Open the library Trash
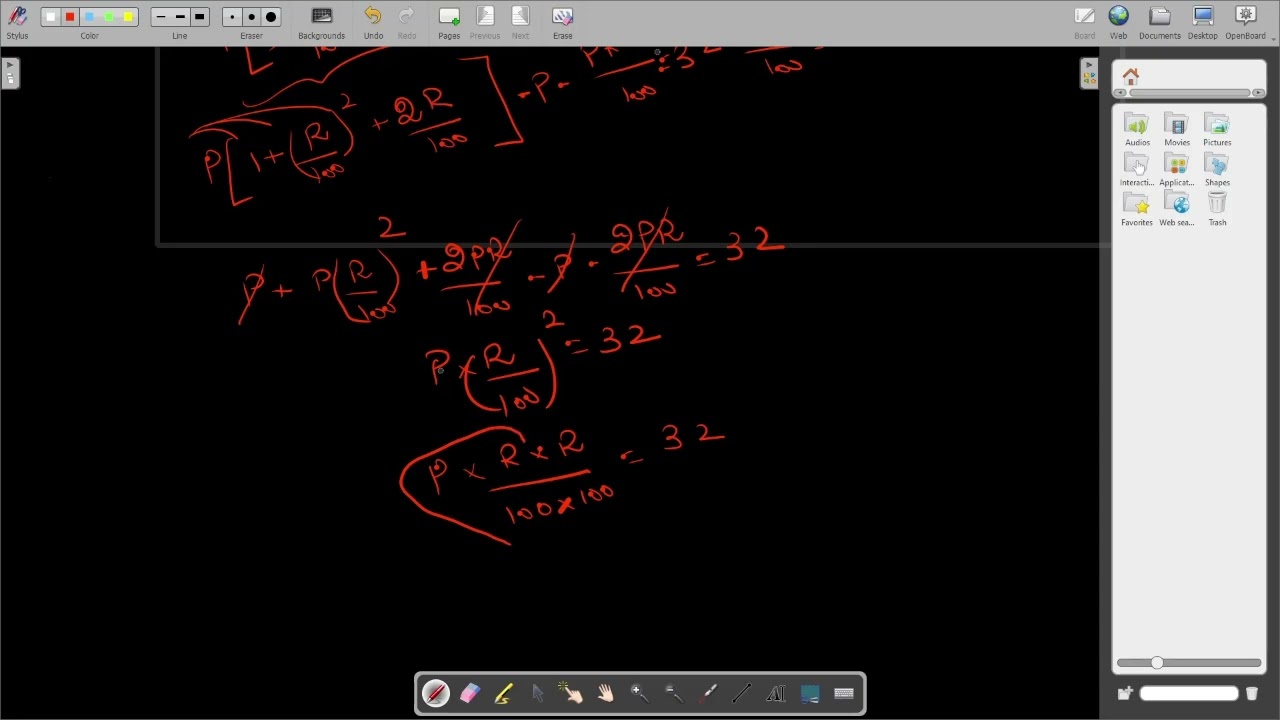The width and height of the screenshot is (1280, 720). (1217, 210)
